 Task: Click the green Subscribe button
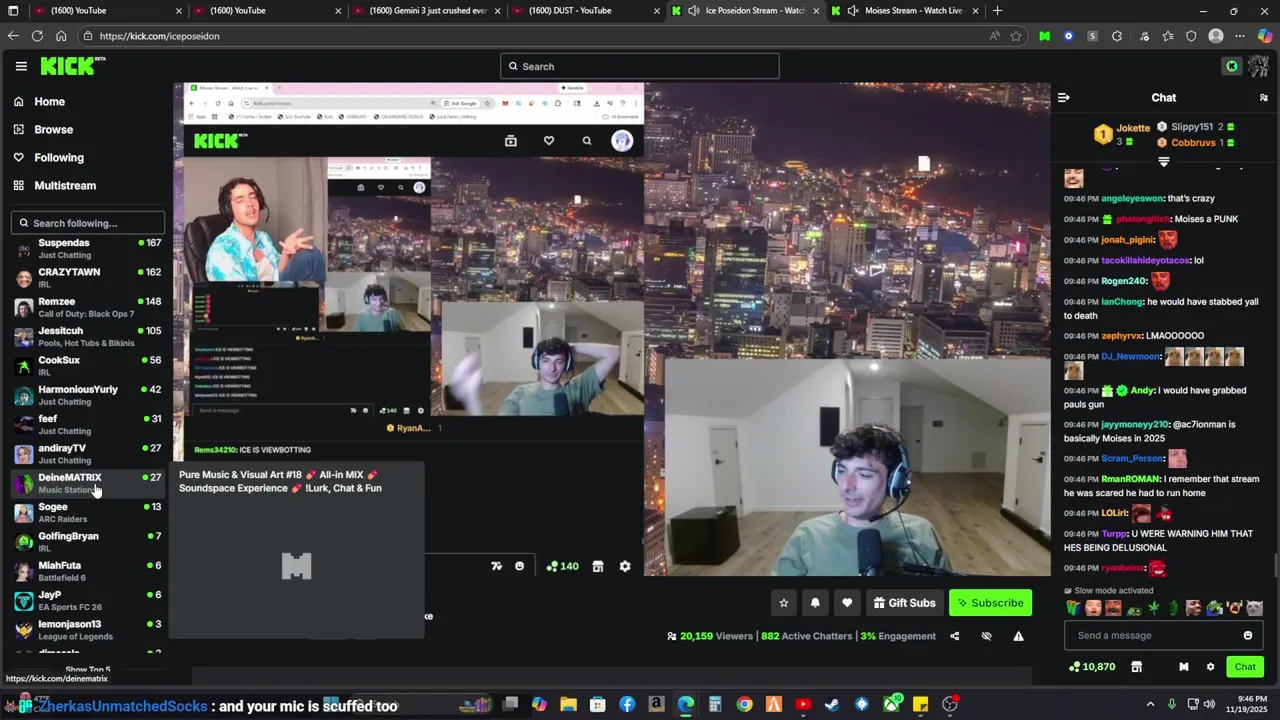pos(990,603)
